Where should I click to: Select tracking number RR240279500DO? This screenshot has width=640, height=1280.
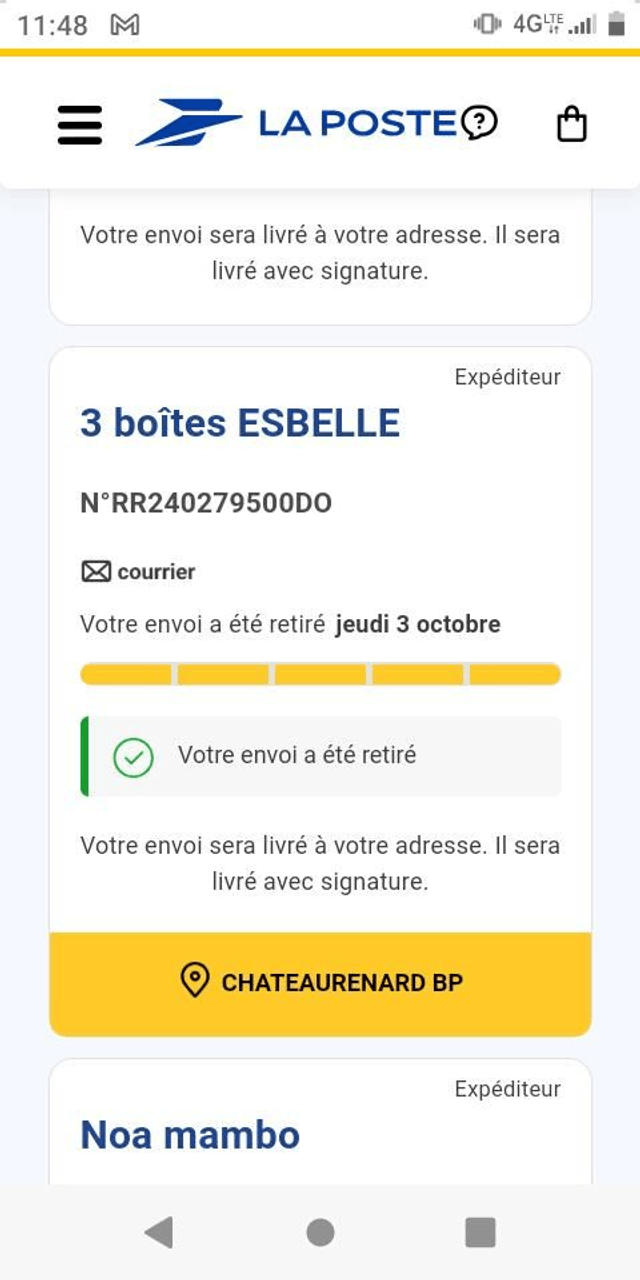tap(206, 503)
